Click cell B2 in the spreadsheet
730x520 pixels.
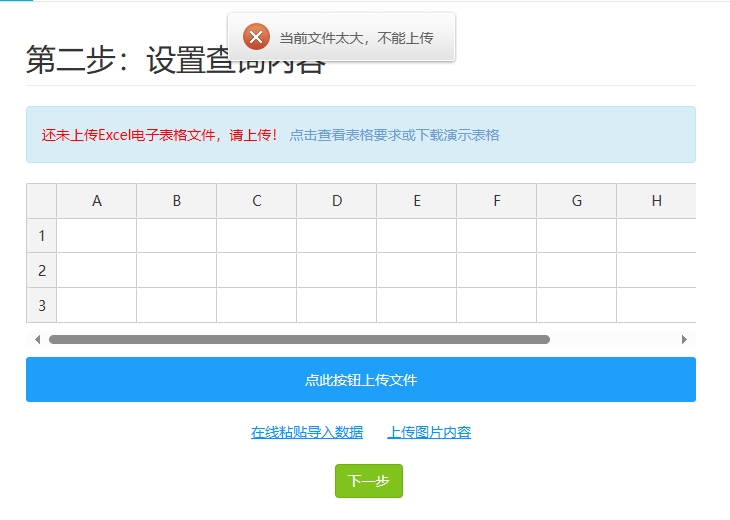tap(177, 270)
